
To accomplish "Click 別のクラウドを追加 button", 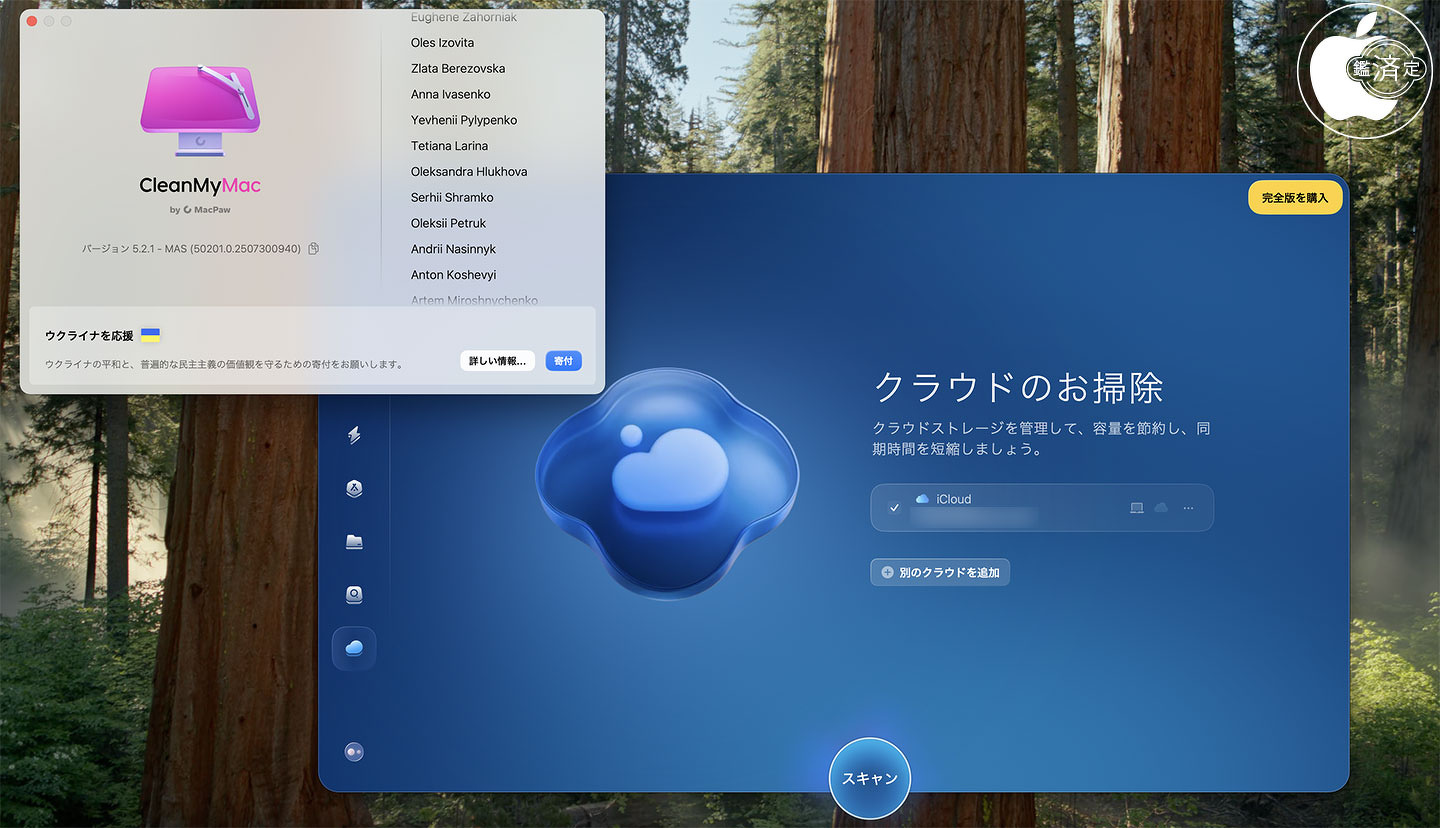I will point(940,572).
